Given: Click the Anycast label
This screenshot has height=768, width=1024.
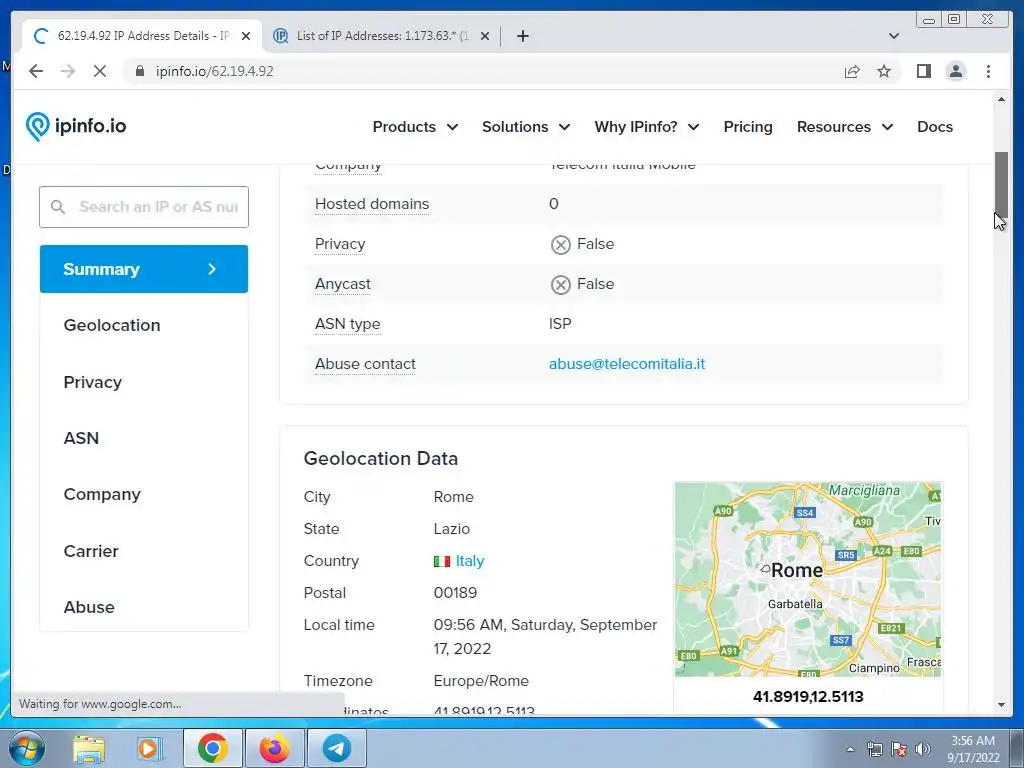Looking at the screenshot, I should click(342, 284).
